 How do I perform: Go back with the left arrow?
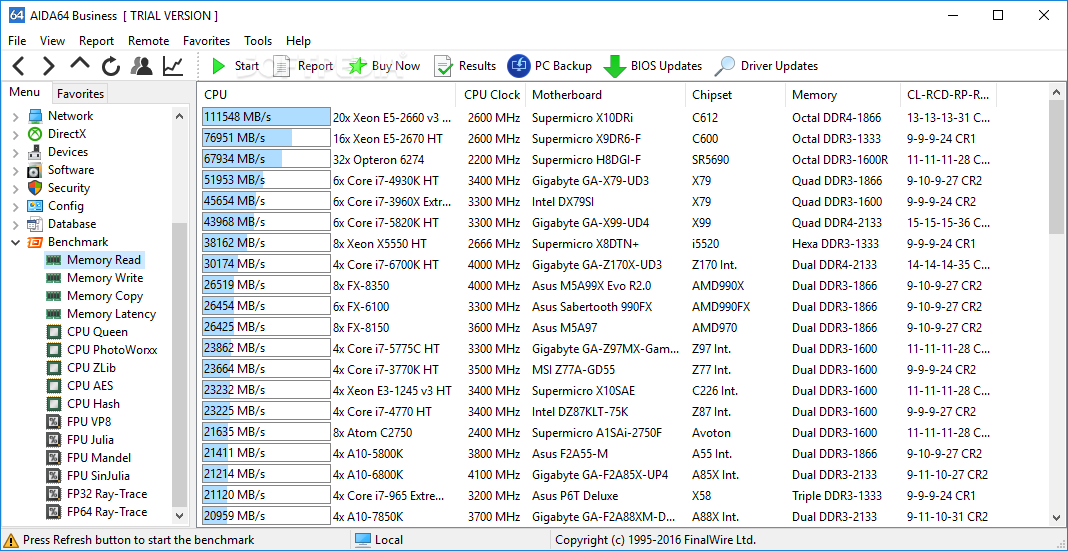tap(18, 66)
